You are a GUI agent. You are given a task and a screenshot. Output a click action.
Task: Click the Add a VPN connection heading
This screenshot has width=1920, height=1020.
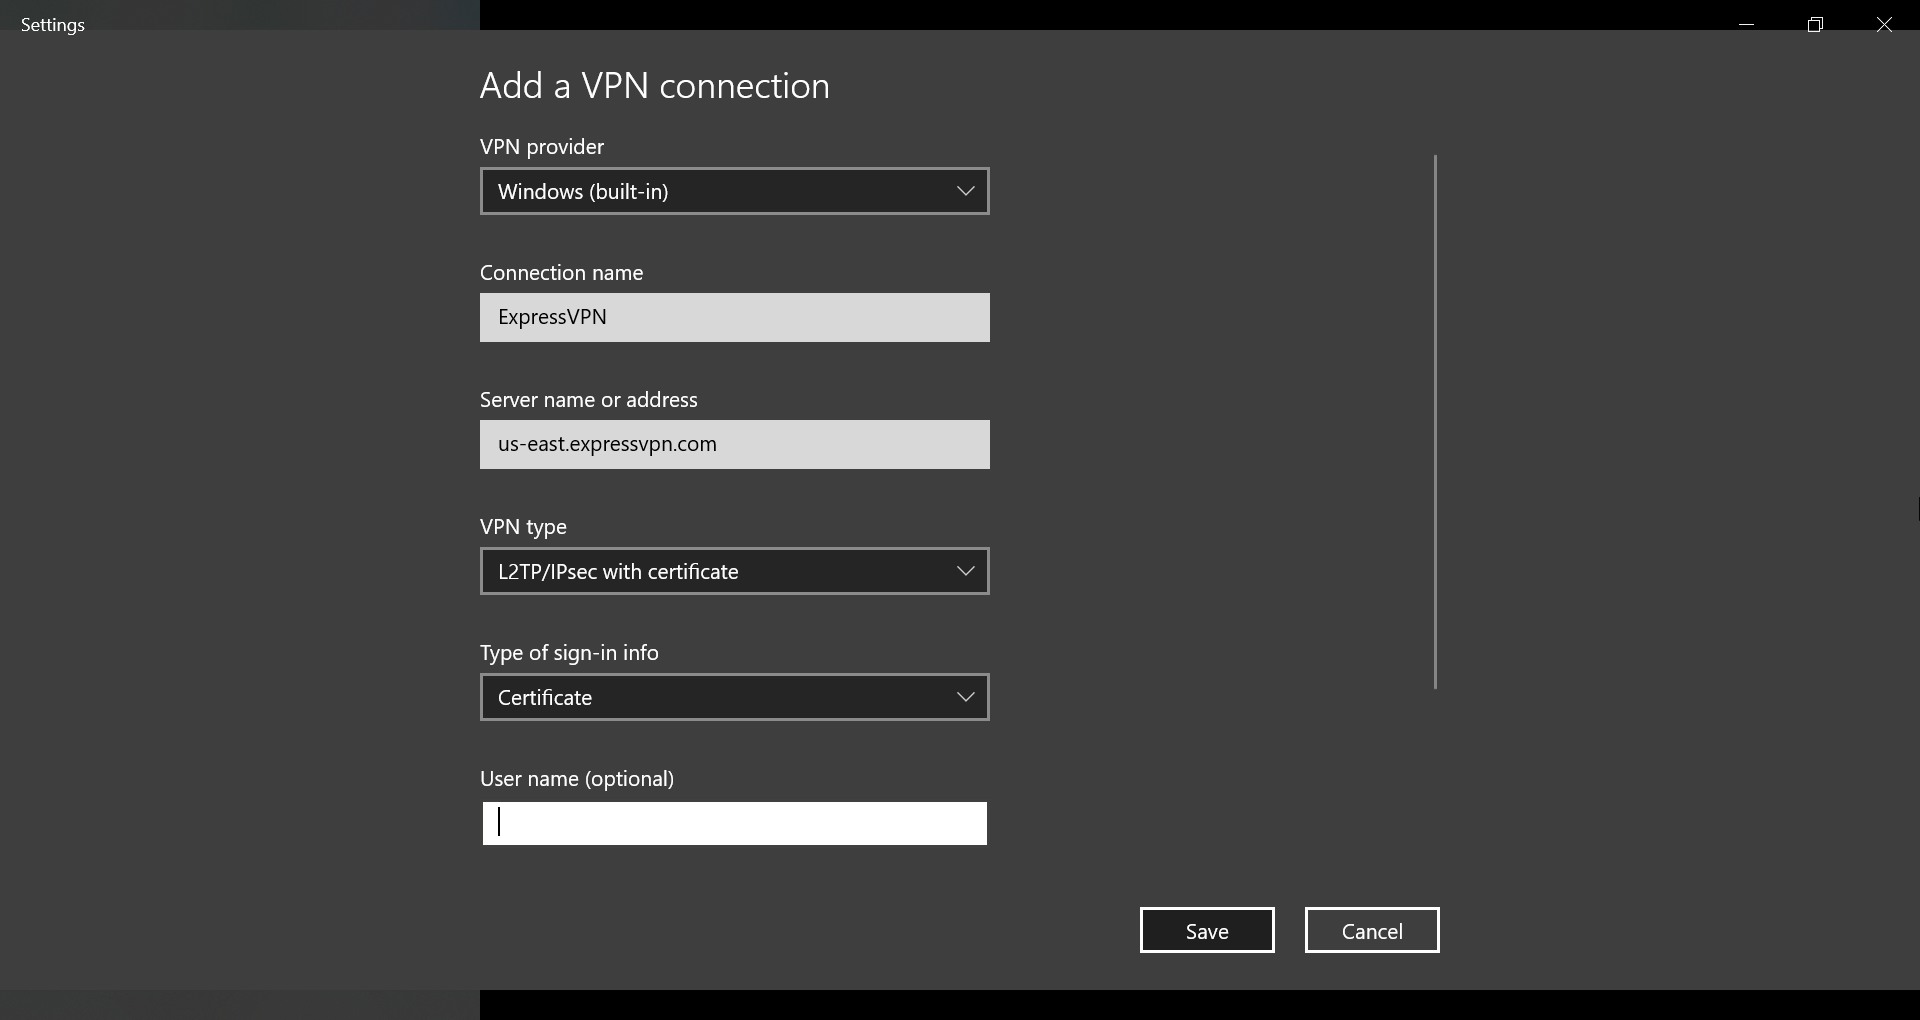tap(654, 85)
